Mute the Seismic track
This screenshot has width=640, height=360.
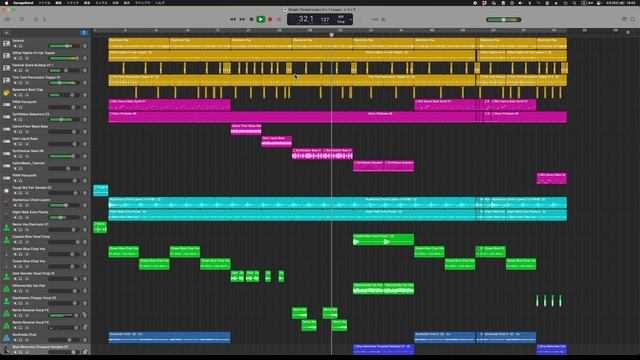tap(15, 46)
